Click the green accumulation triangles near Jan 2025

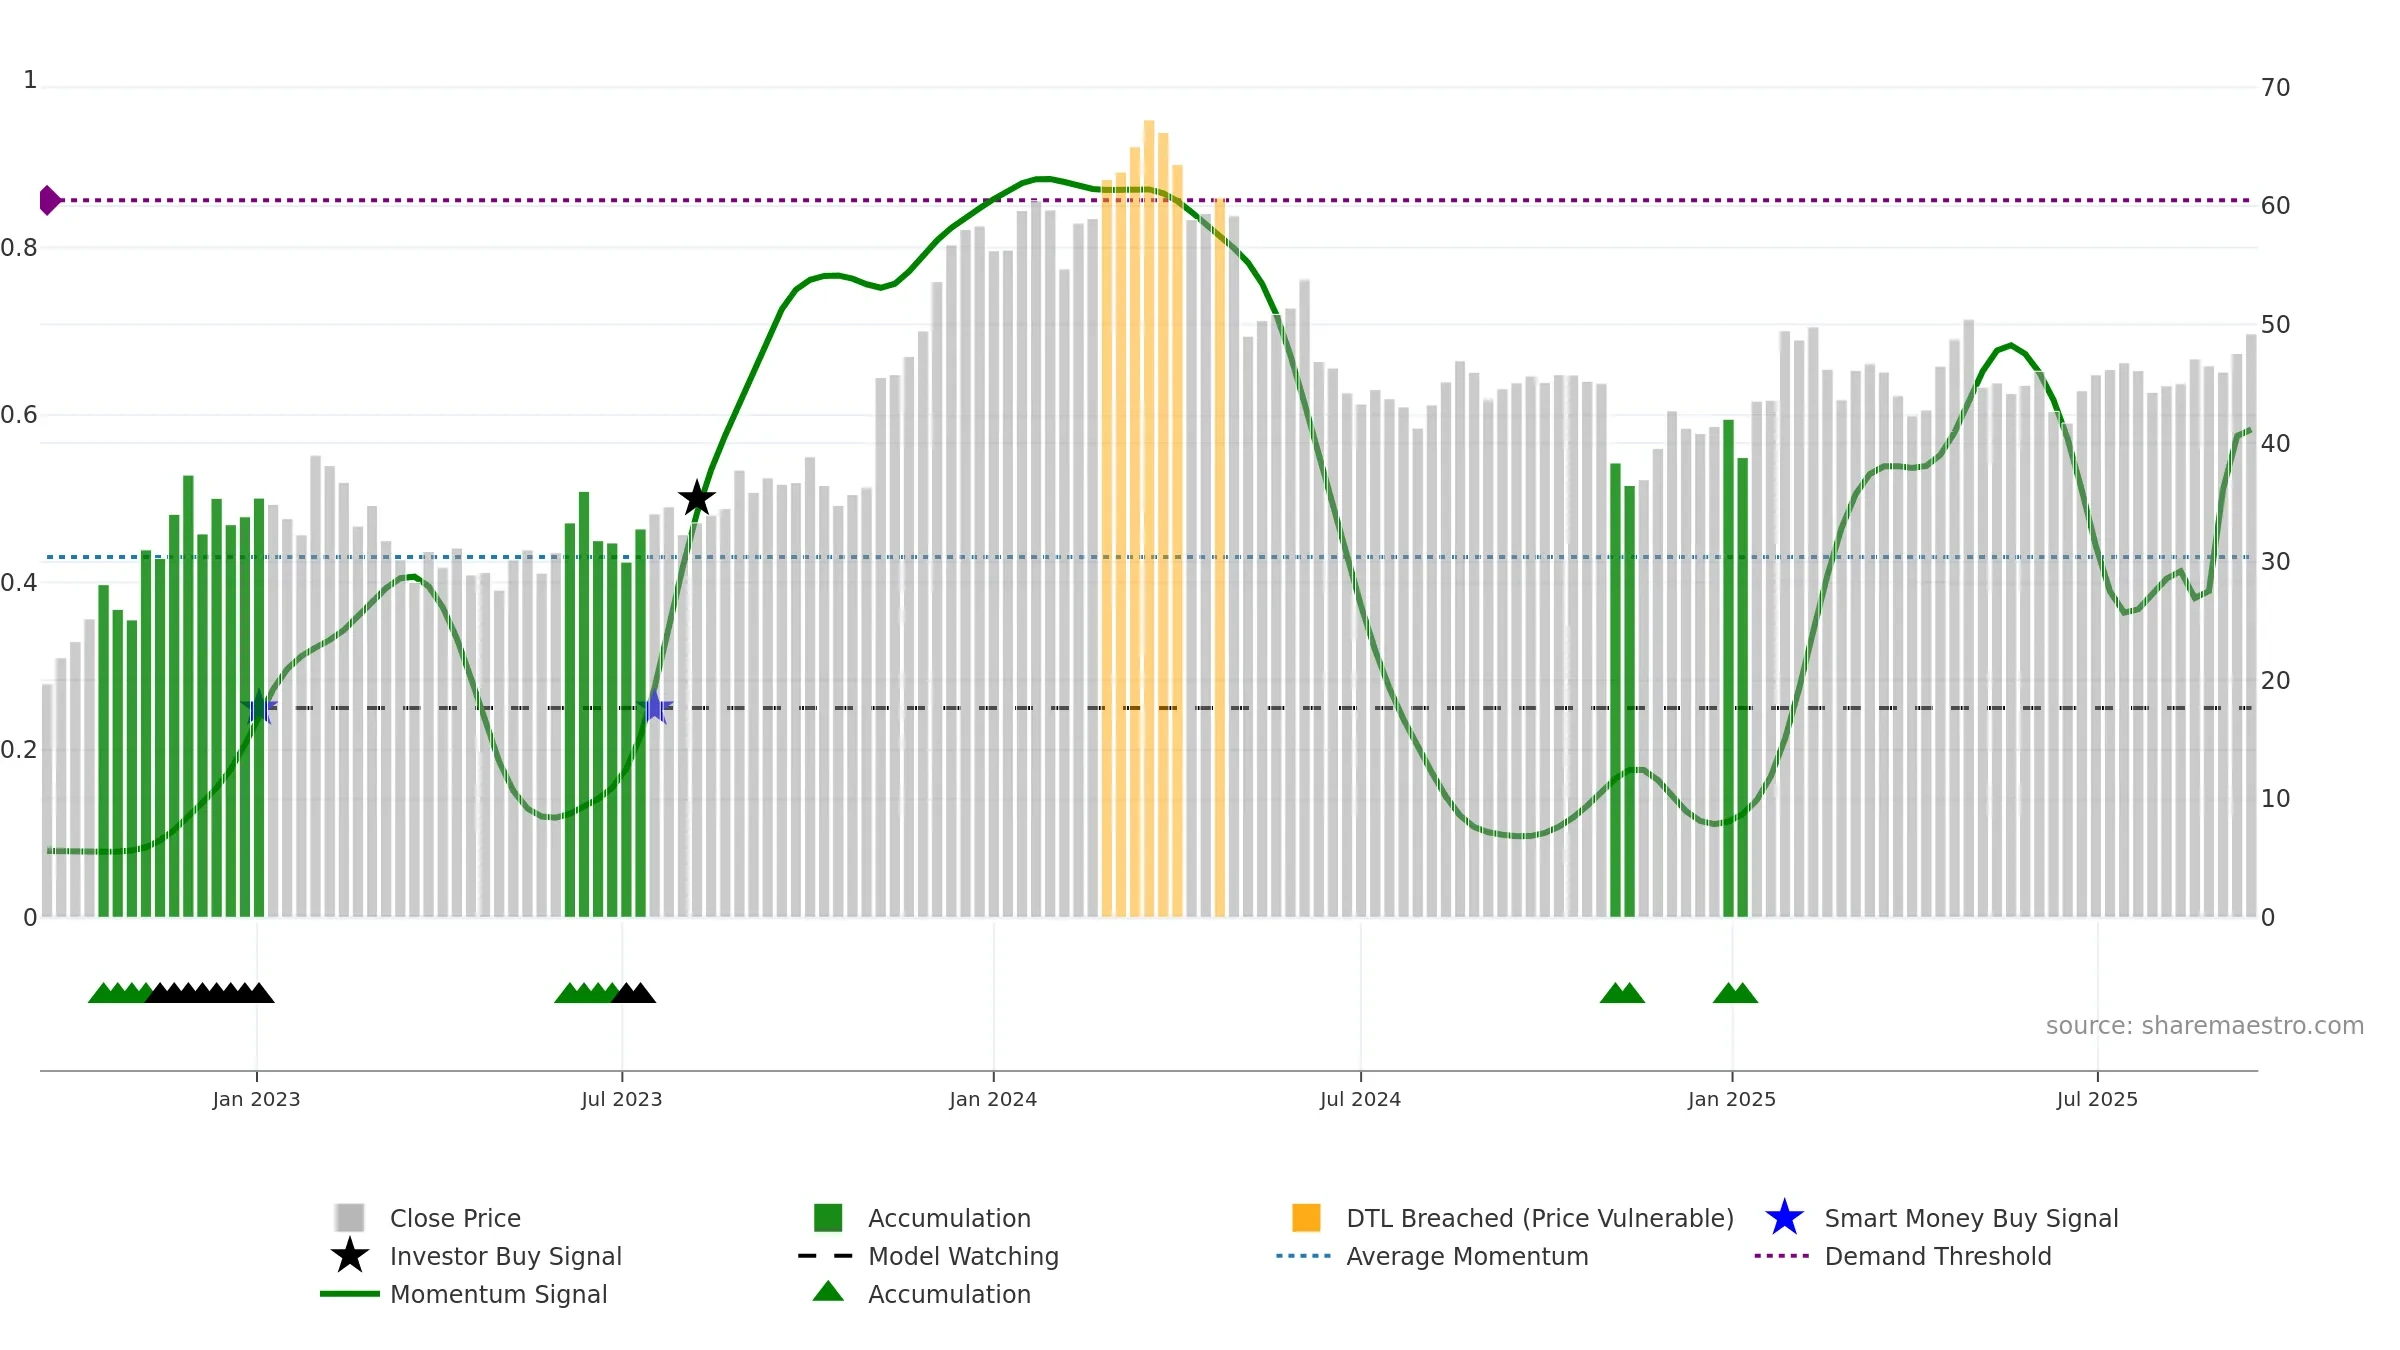pos(1735,992)
